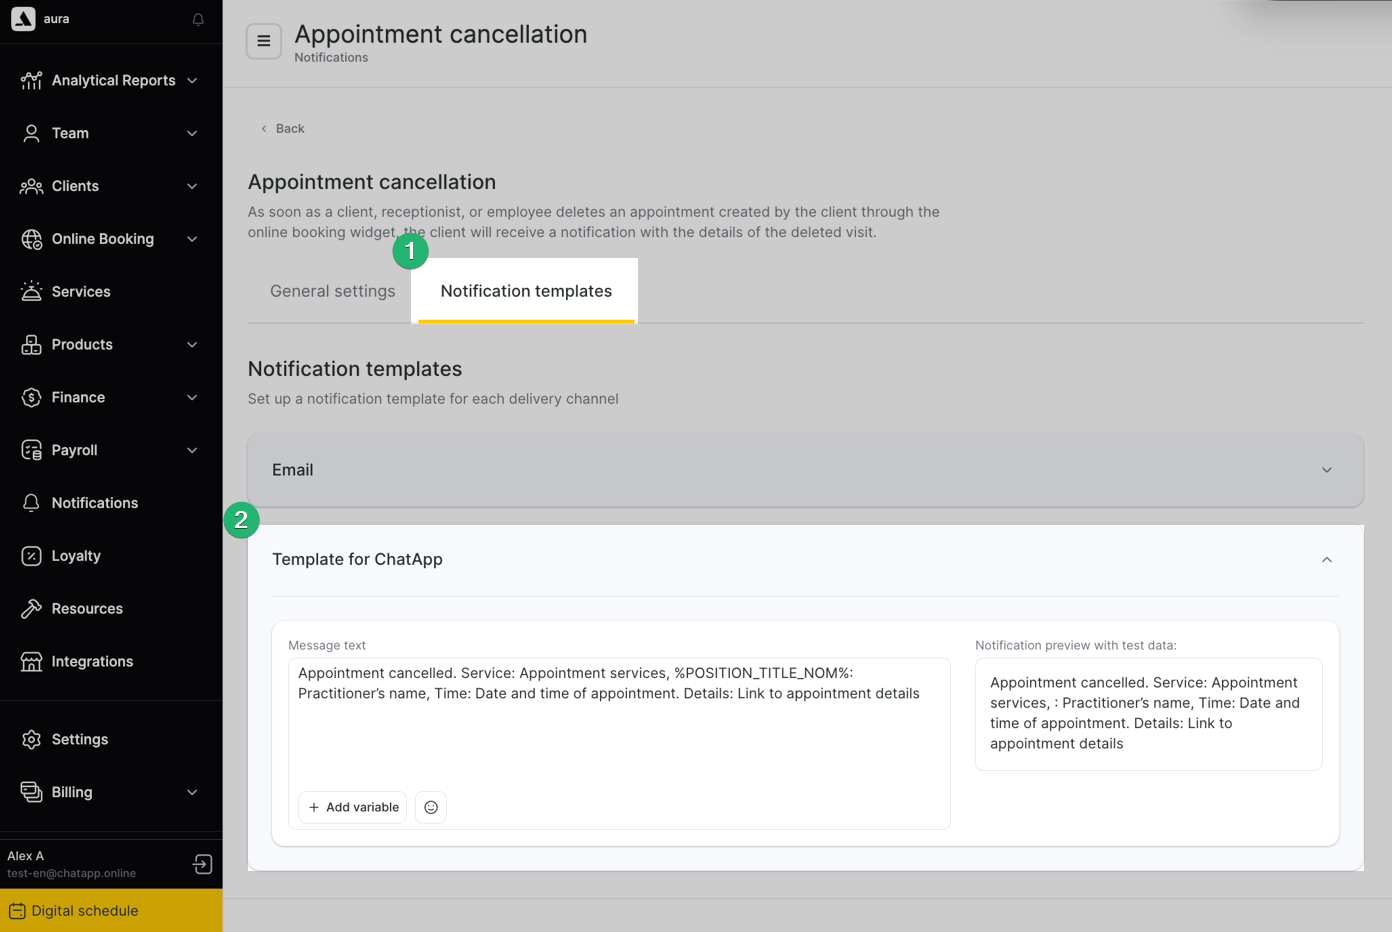Expand the Payroll submenu chevron
The image size is (1392, 932).
(192, 450)
